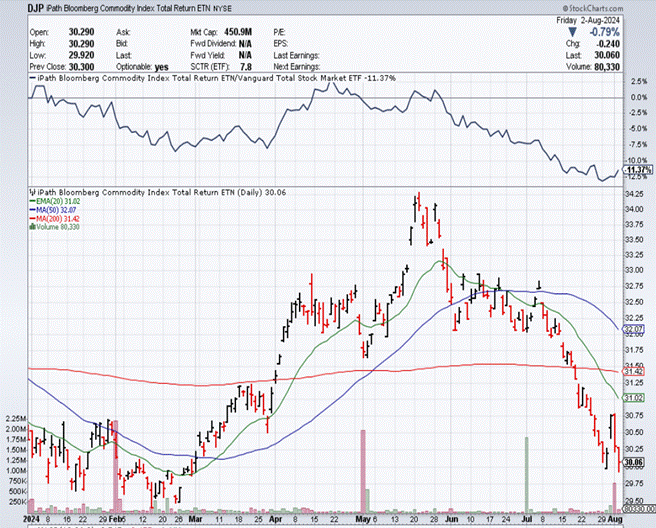
Task: Click the Fwd Yield label
Action: point(207,55)
